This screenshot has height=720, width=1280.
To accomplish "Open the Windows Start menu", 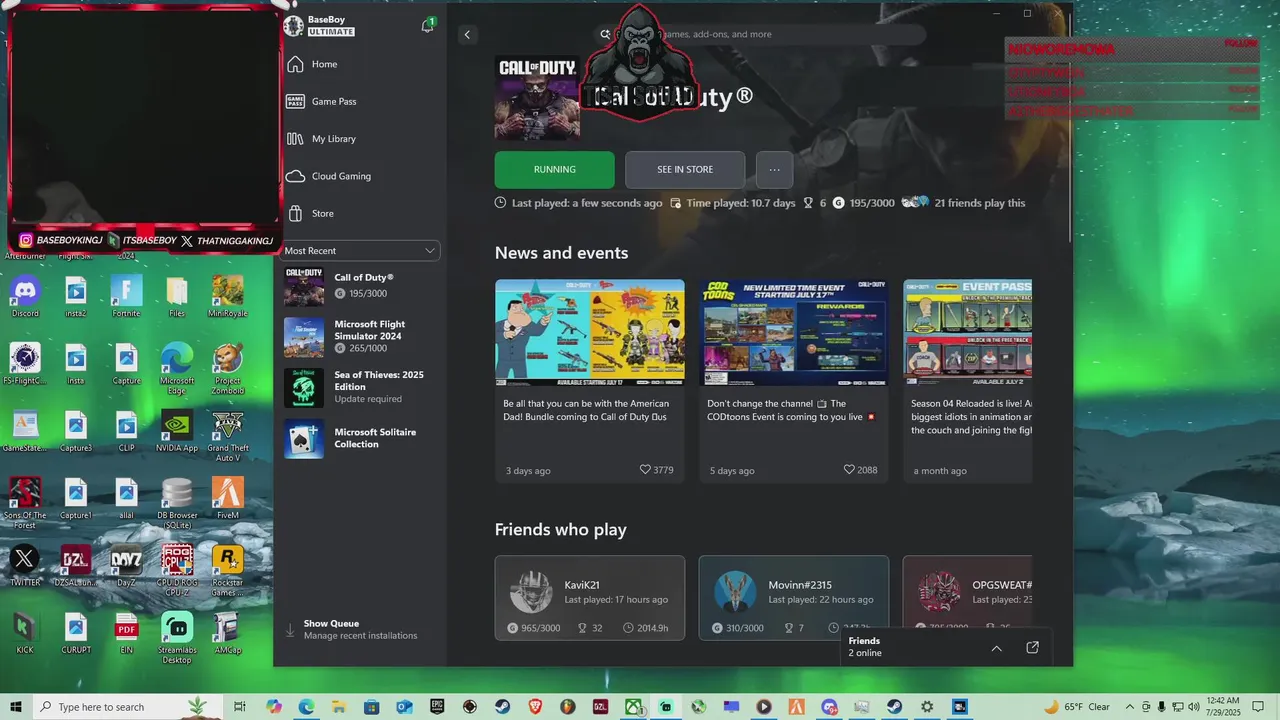I will click(x=15, y=707).
